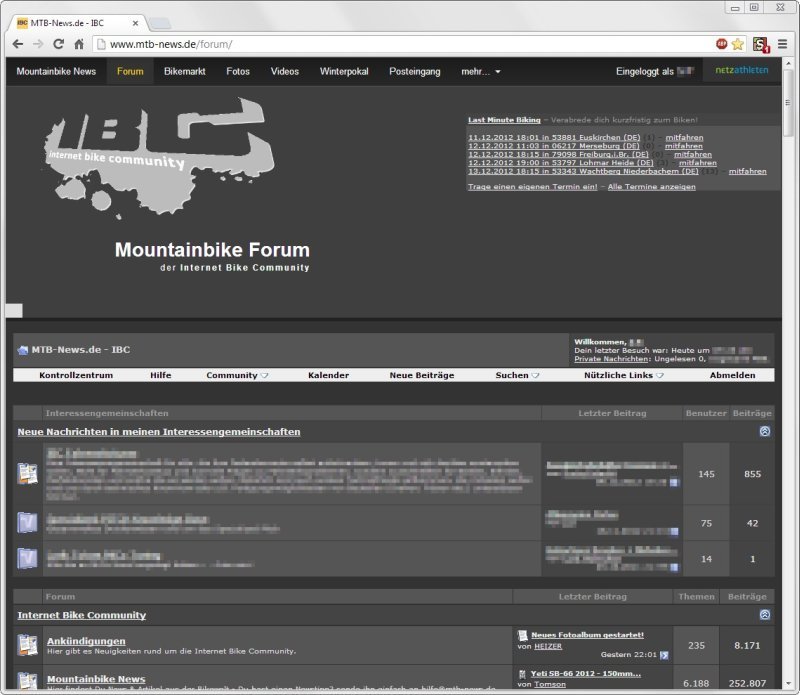The height and width of the screenshot is (695, 800).
Task: Open Mountainbike News in top navigation
Action: (x=56, y=71)
